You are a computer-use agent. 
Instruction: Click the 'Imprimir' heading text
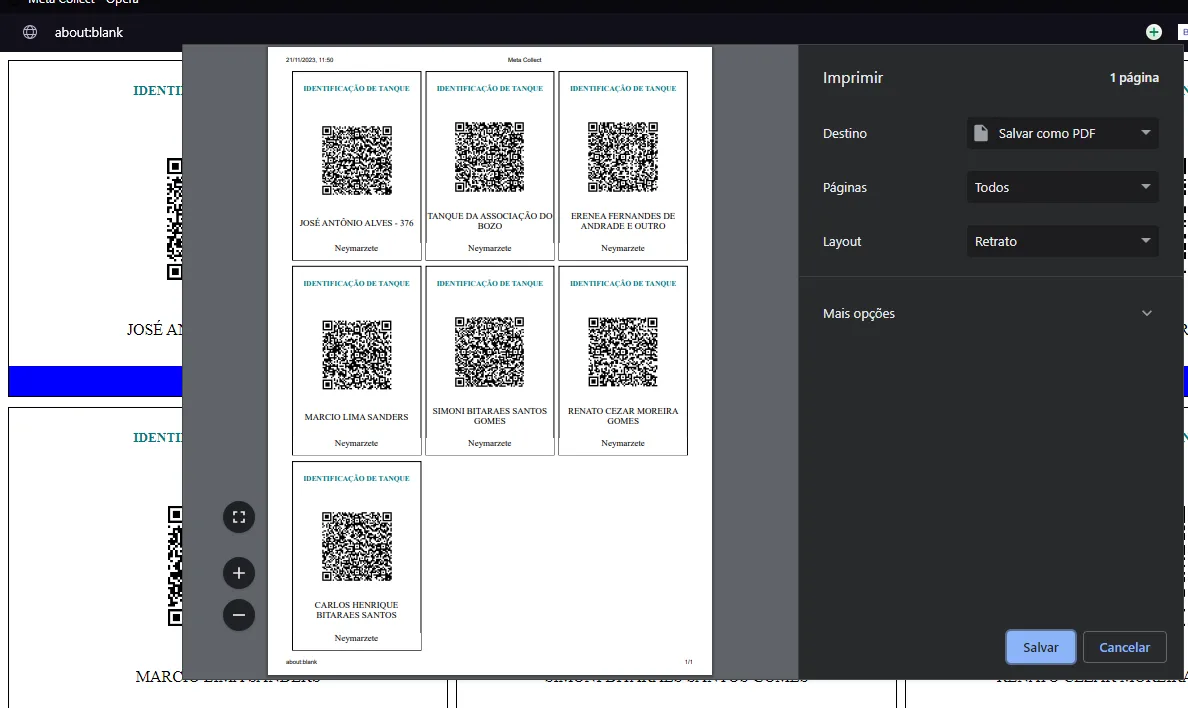[x=853, y=77]
